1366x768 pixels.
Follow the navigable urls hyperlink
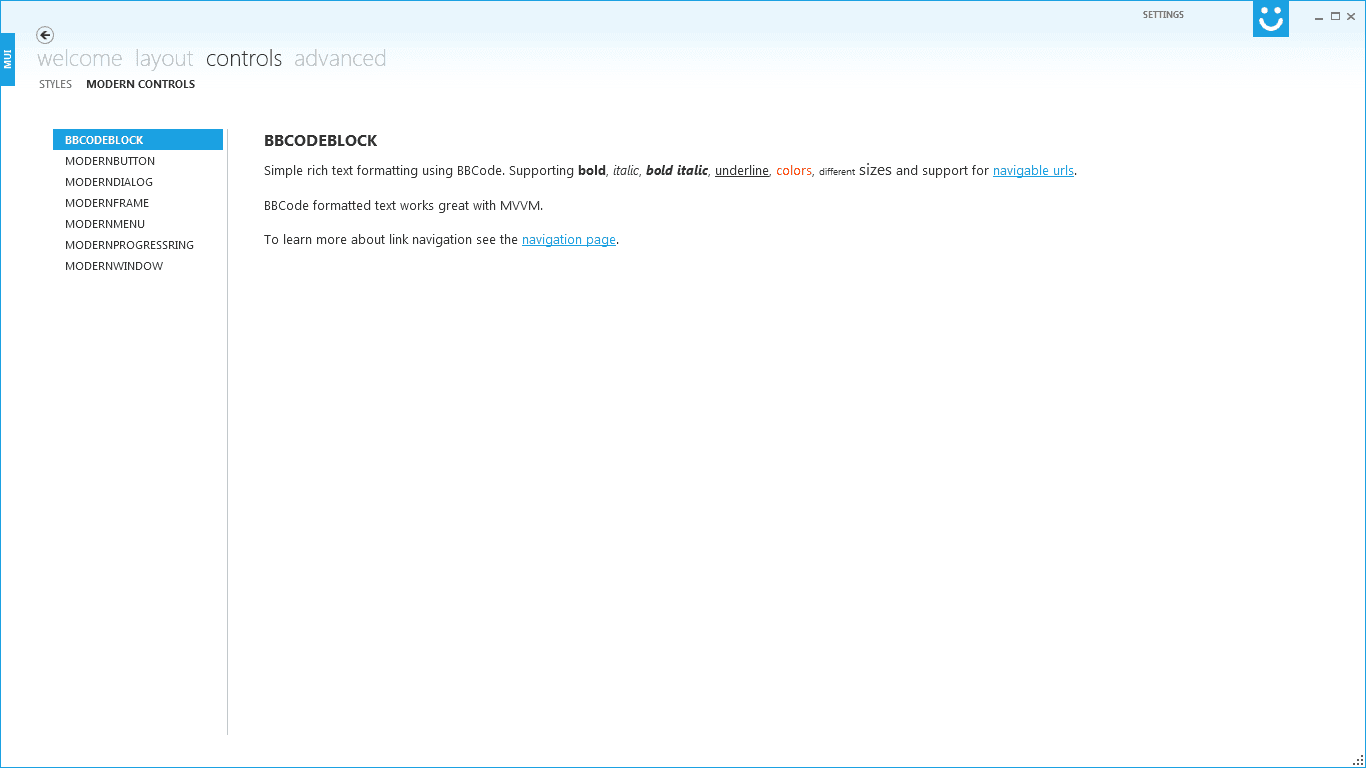click(x=1033, y=170)
